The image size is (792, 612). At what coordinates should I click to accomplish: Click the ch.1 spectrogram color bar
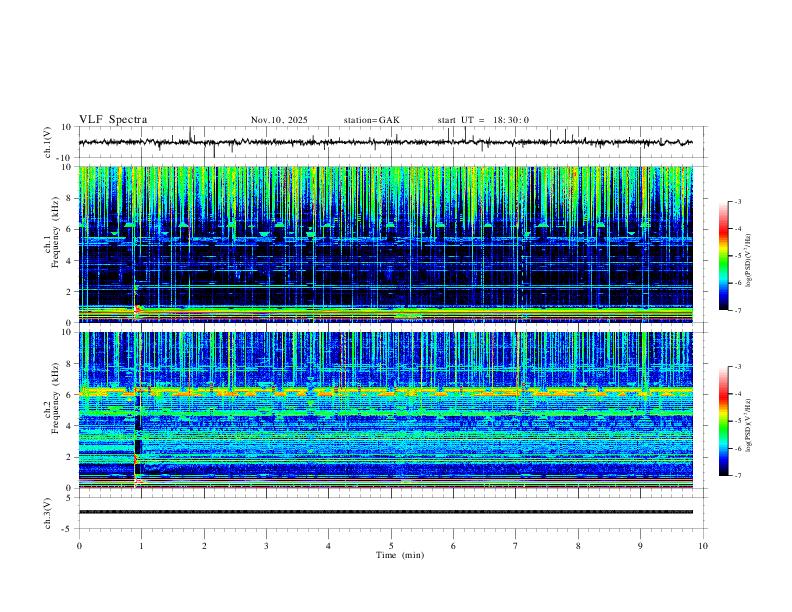click(x=723, y=255)
